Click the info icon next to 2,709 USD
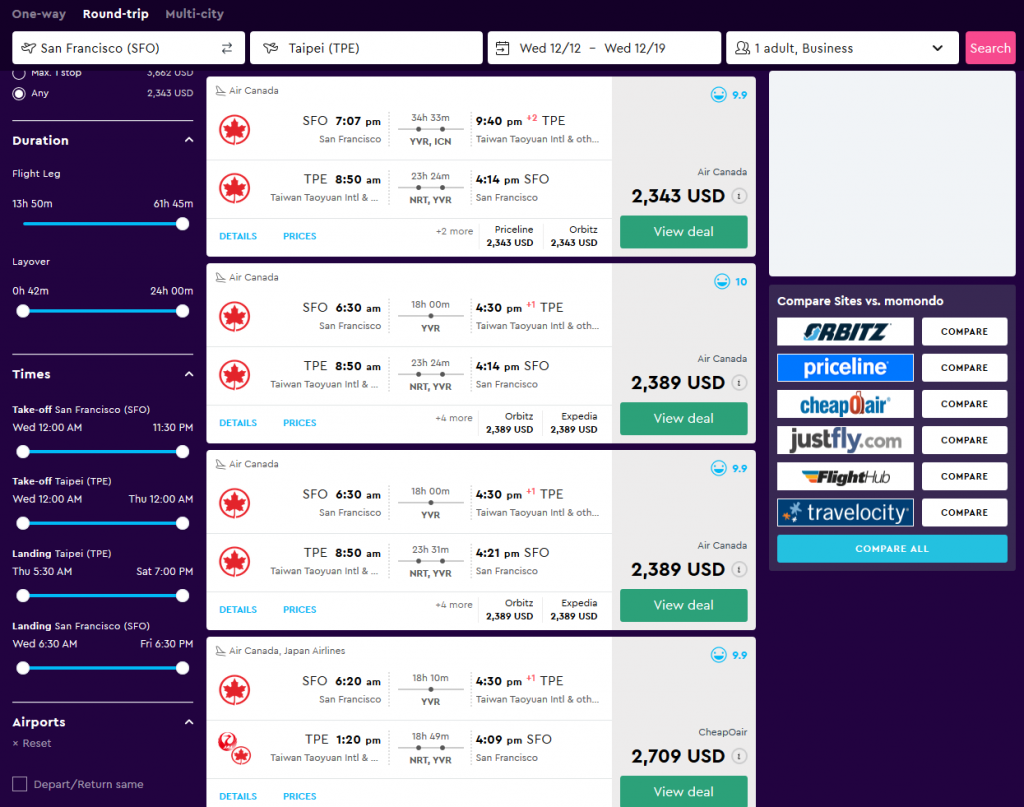 (739, 756)
